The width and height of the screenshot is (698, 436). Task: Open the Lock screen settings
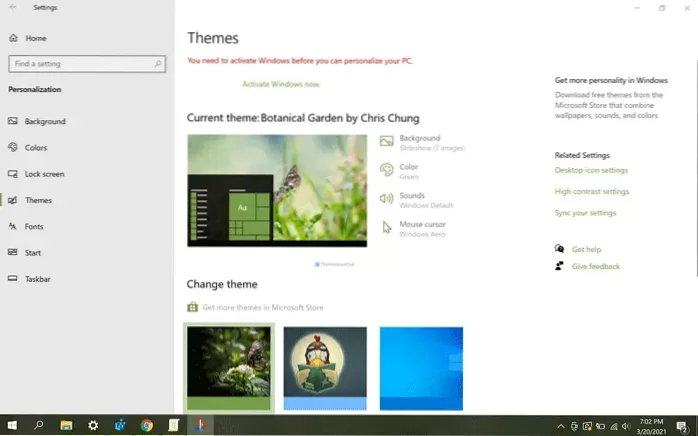(45, 174)
